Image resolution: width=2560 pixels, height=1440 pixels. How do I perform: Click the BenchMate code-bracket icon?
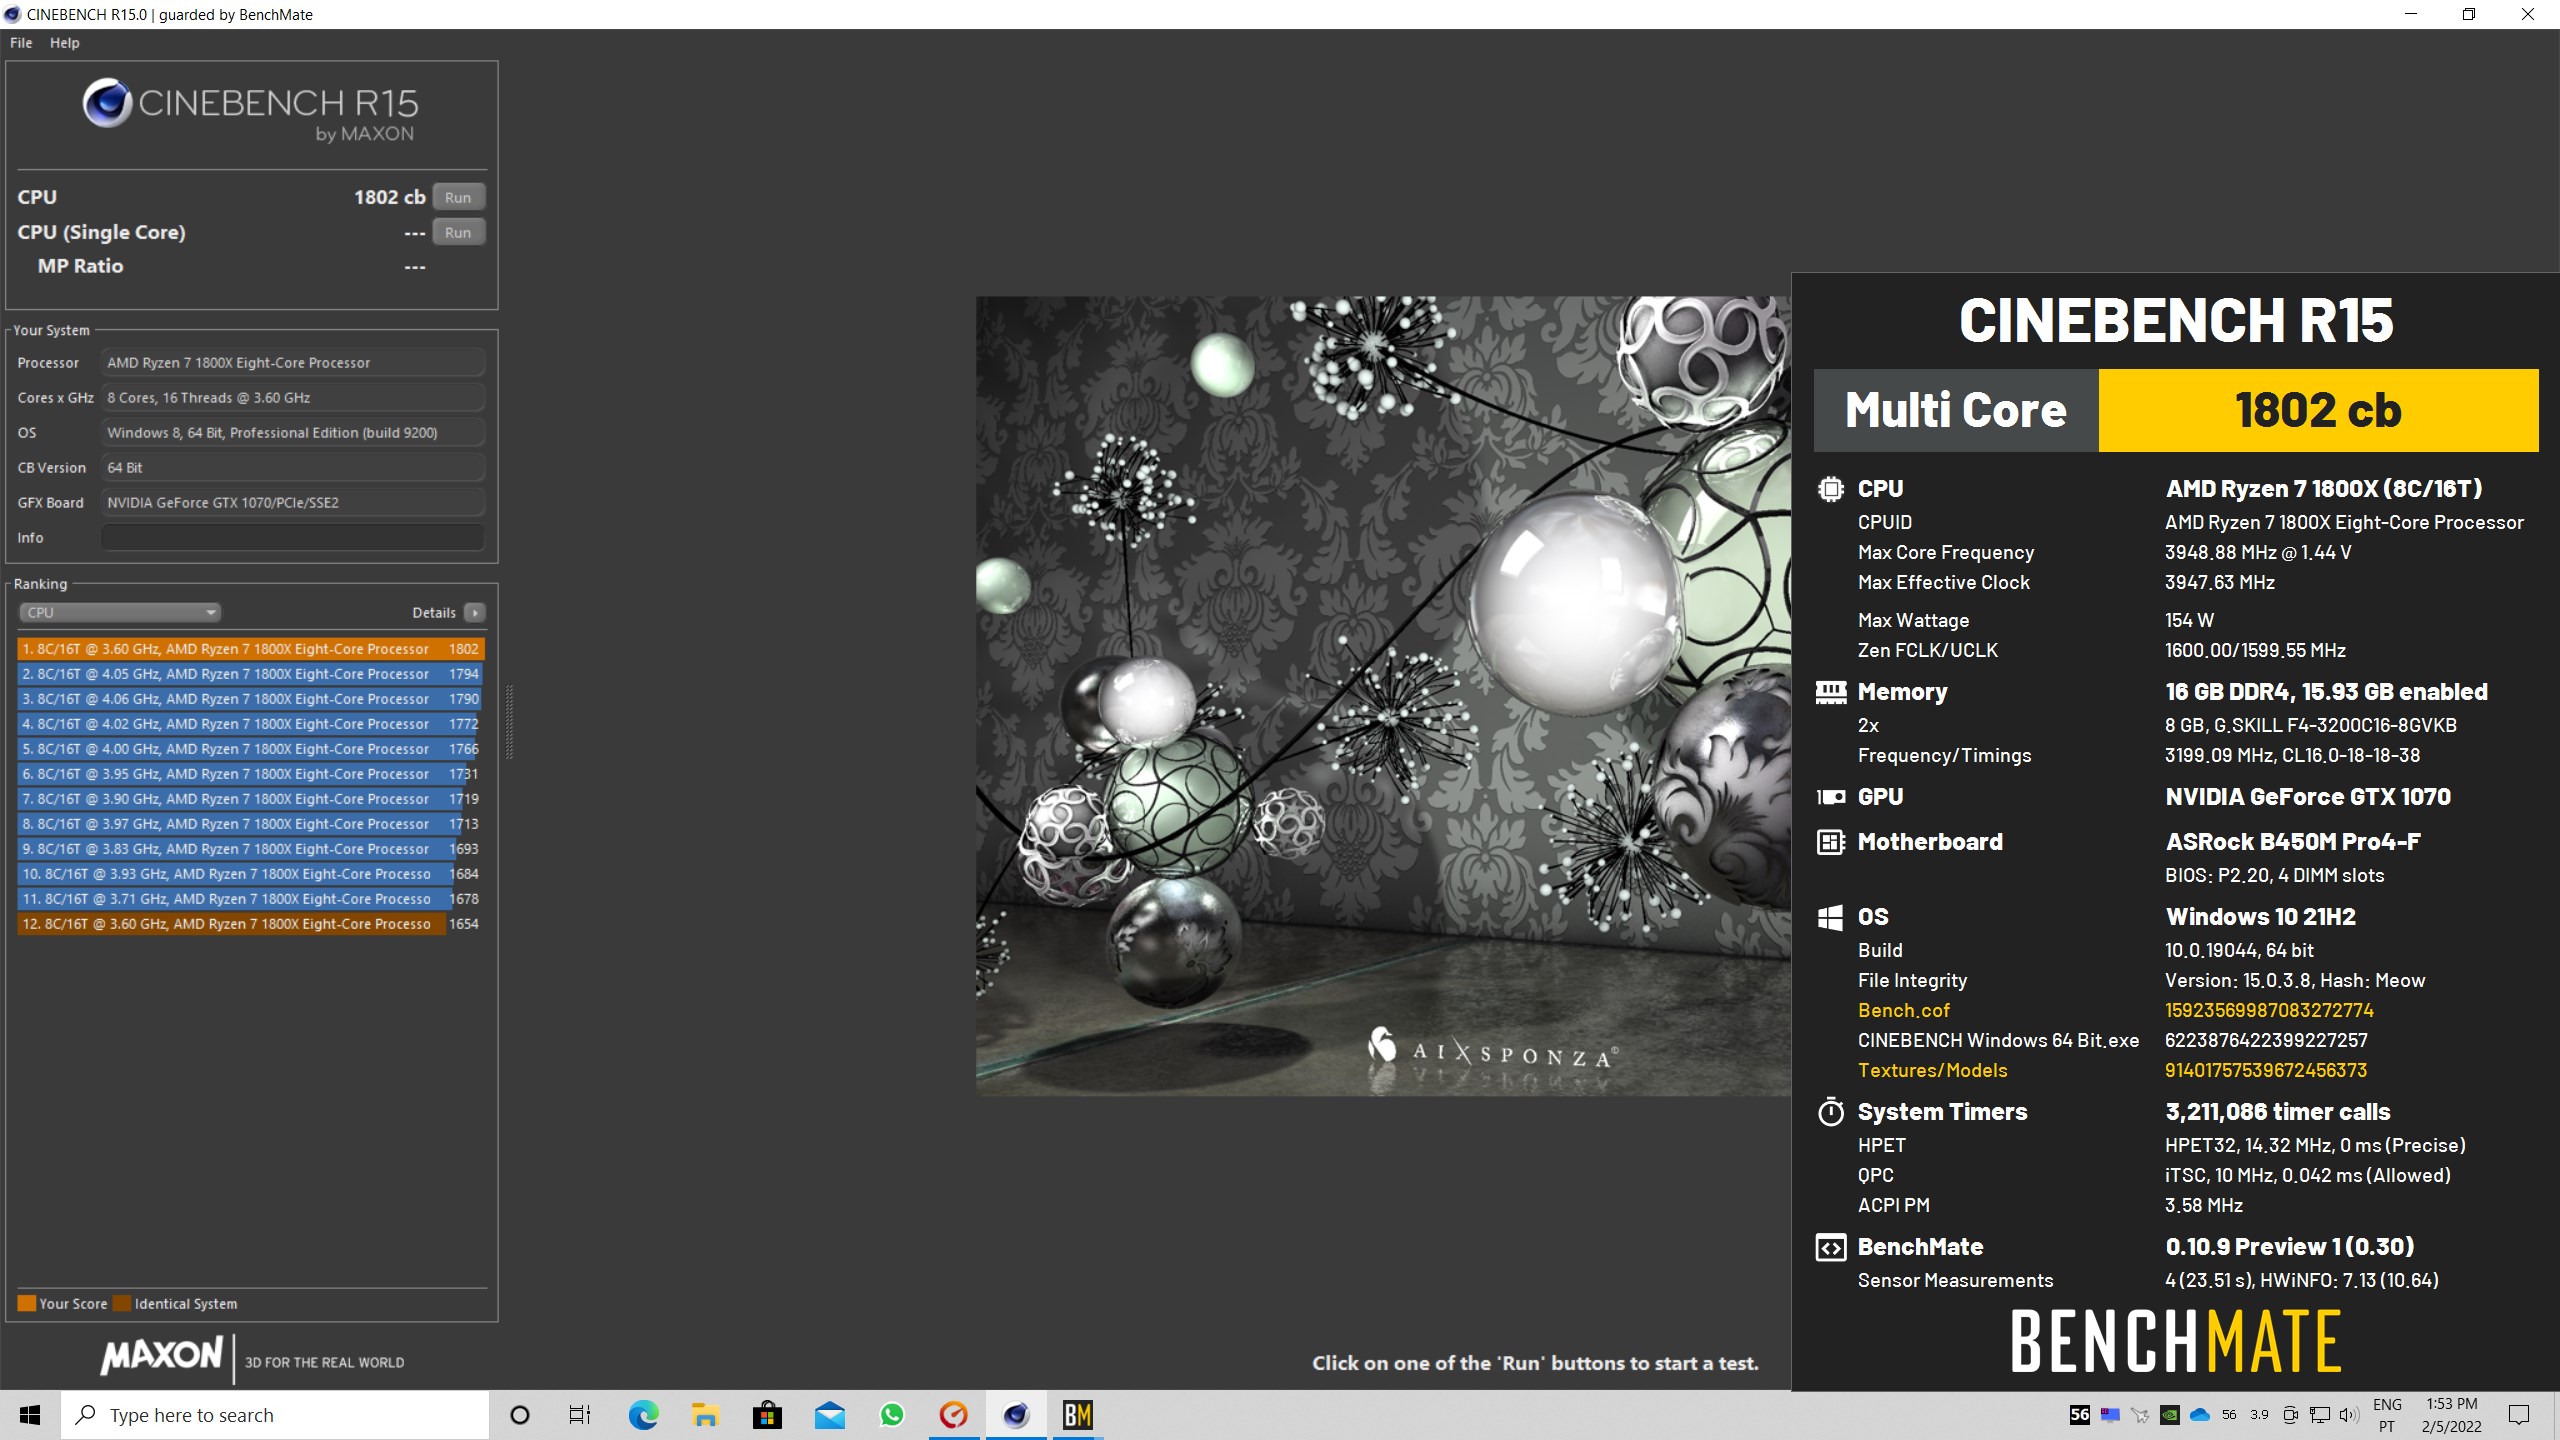tap(1831, 1247)
